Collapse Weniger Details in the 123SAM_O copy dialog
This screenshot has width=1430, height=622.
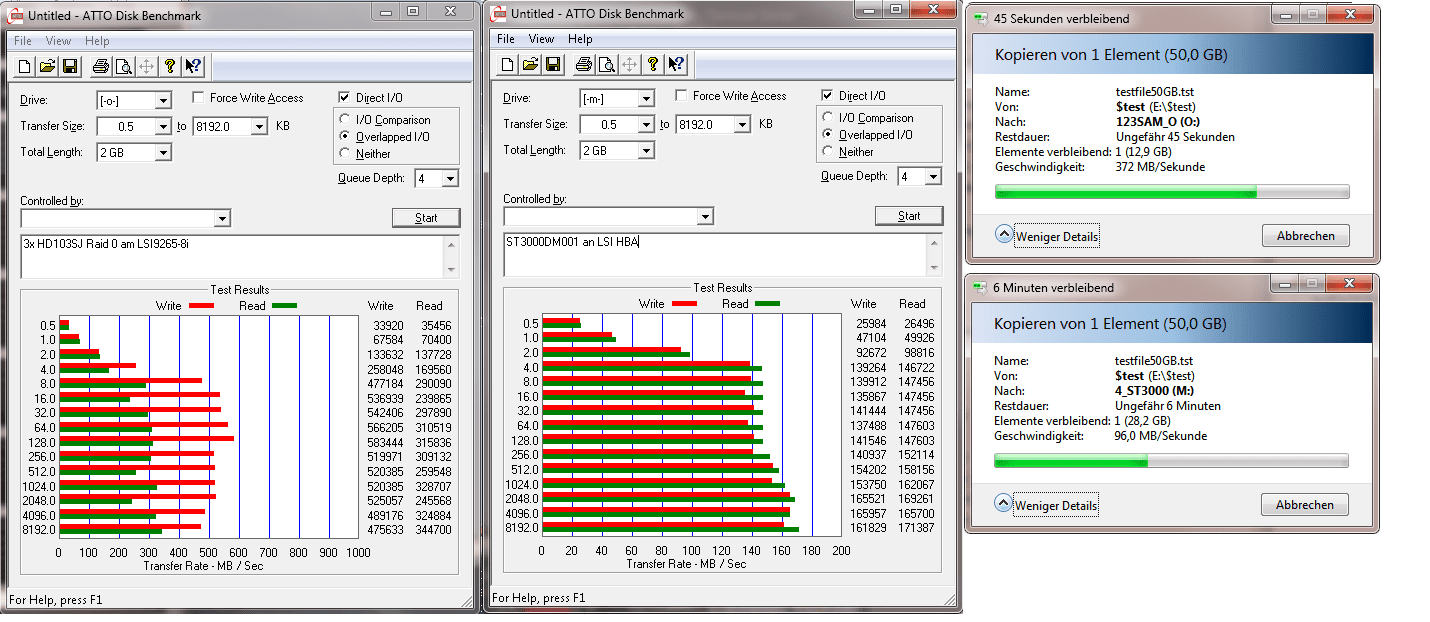coord(1047,236)
